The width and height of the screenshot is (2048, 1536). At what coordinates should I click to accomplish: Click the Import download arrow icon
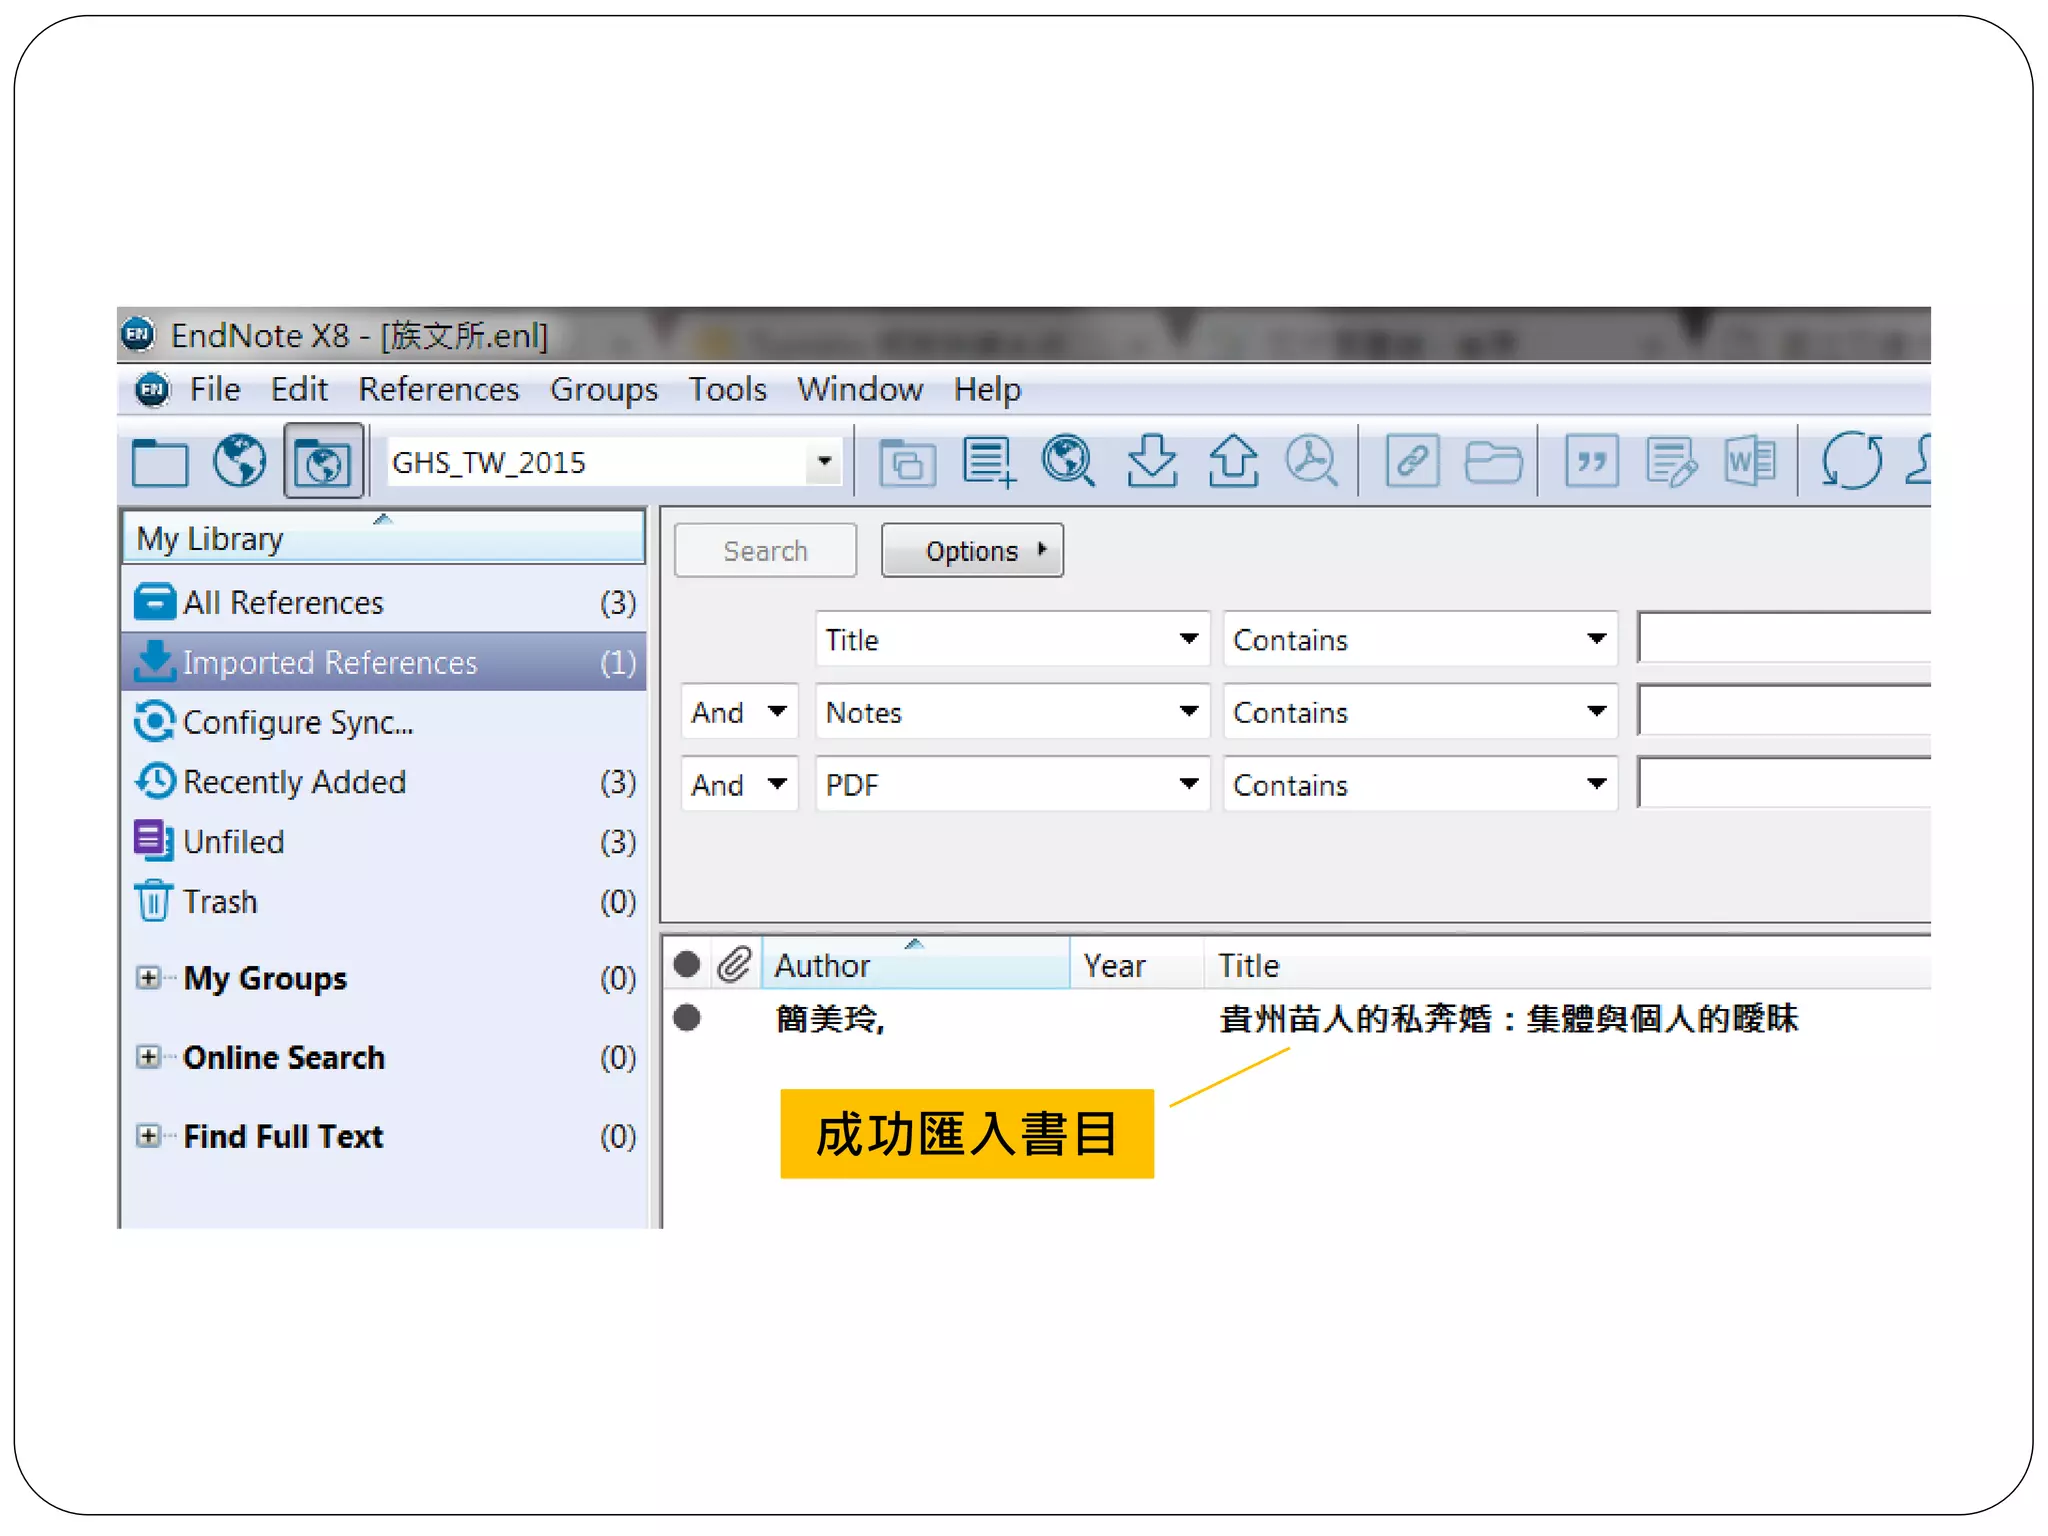(1151, 462)
